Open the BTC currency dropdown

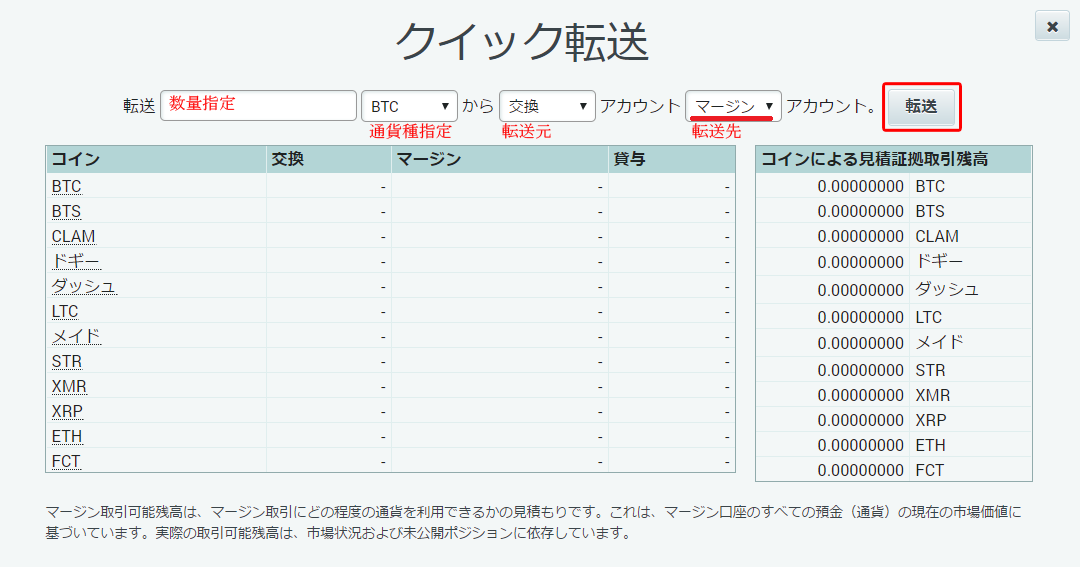(409, 106)
